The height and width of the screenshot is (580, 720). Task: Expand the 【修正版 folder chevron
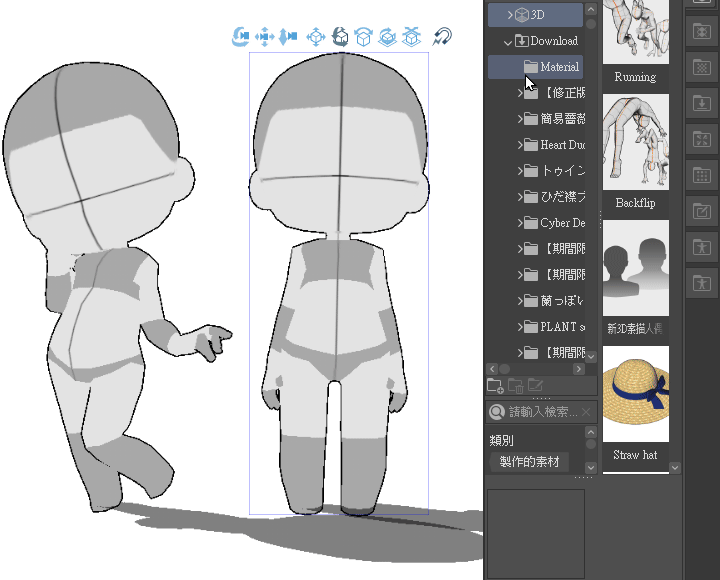click(x=520, y=93)
